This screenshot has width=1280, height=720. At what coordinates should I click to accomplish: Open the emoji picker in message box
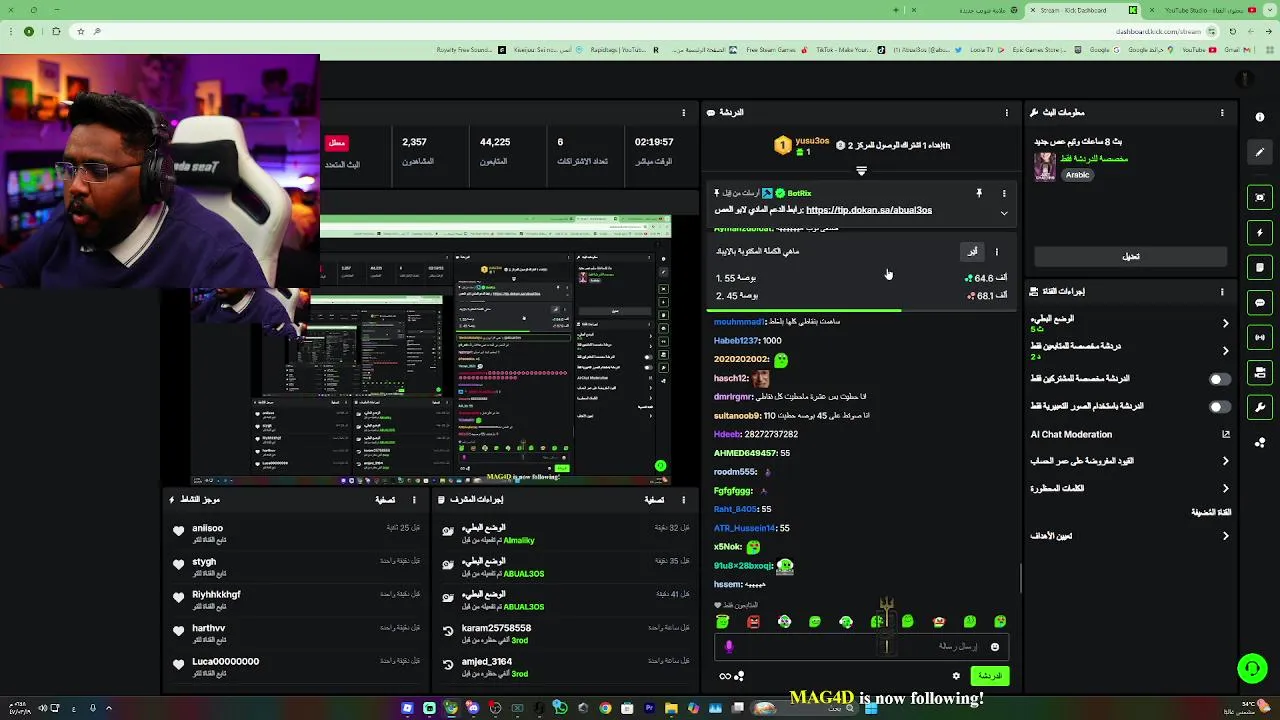[994, 647]
